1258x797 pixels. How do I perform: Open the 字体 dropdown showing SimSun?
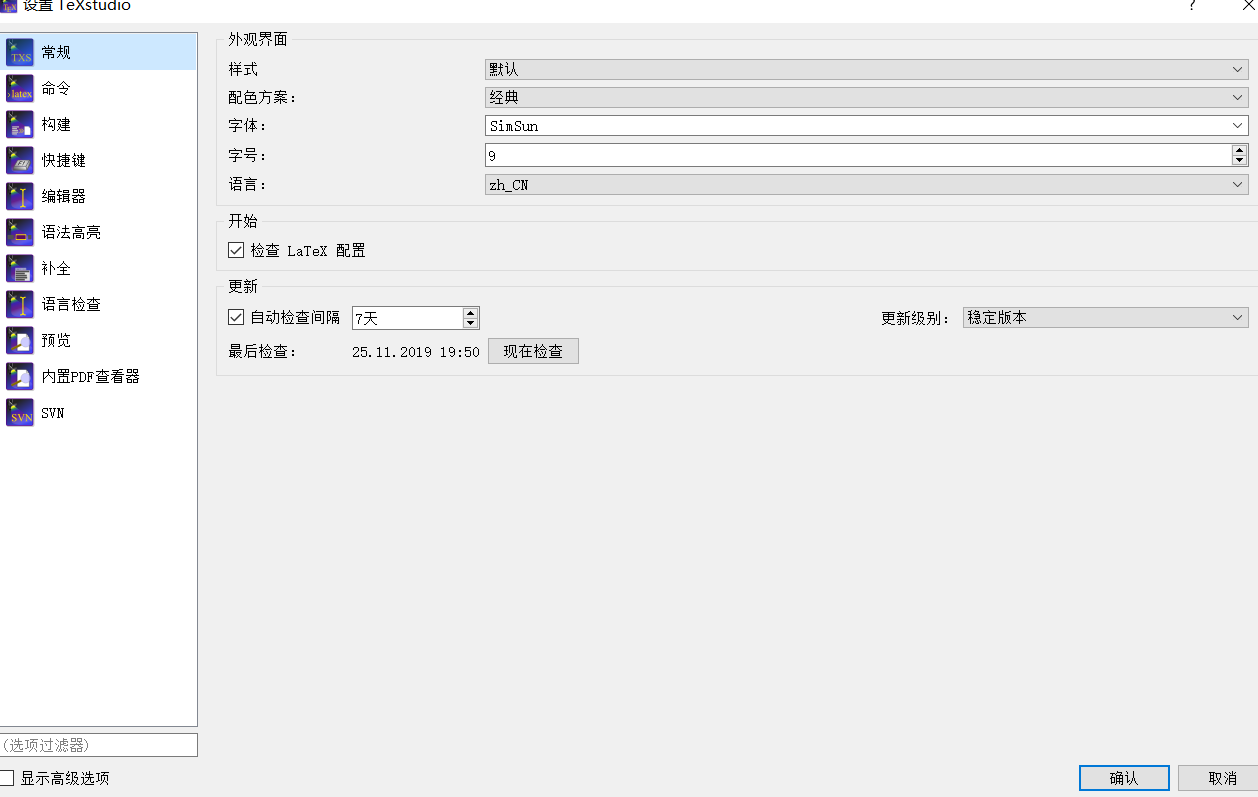(866, 126)
